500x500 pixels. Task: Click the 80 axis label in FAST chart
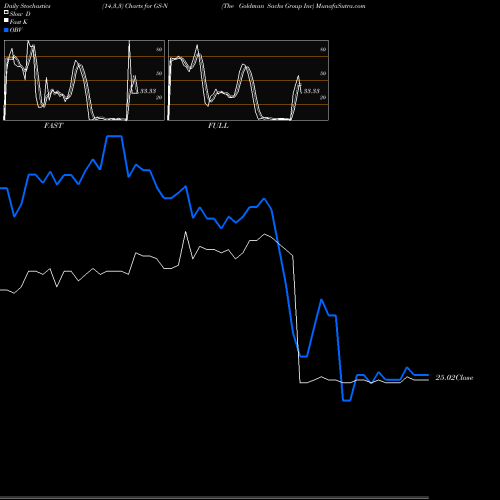click(159, 49)
